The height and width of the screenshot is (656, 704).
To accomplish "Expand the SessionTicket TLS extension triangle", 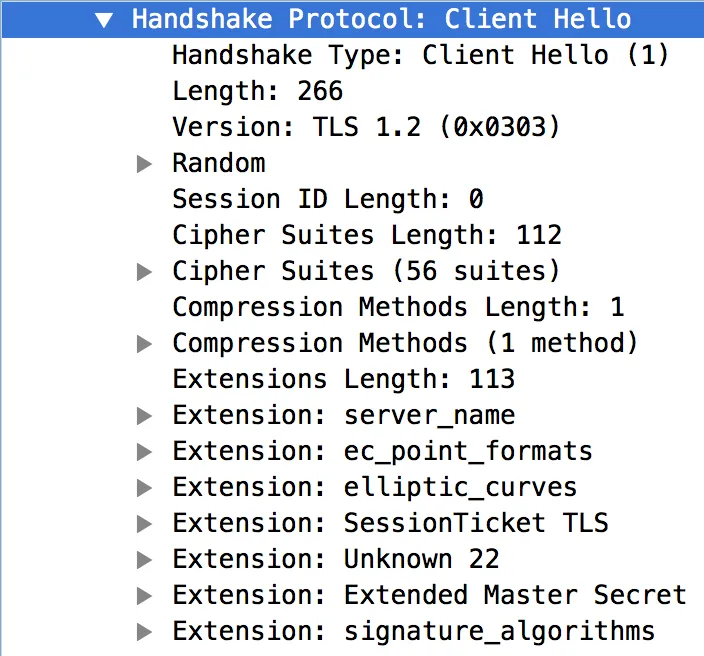I will click(x=145, y=524).
